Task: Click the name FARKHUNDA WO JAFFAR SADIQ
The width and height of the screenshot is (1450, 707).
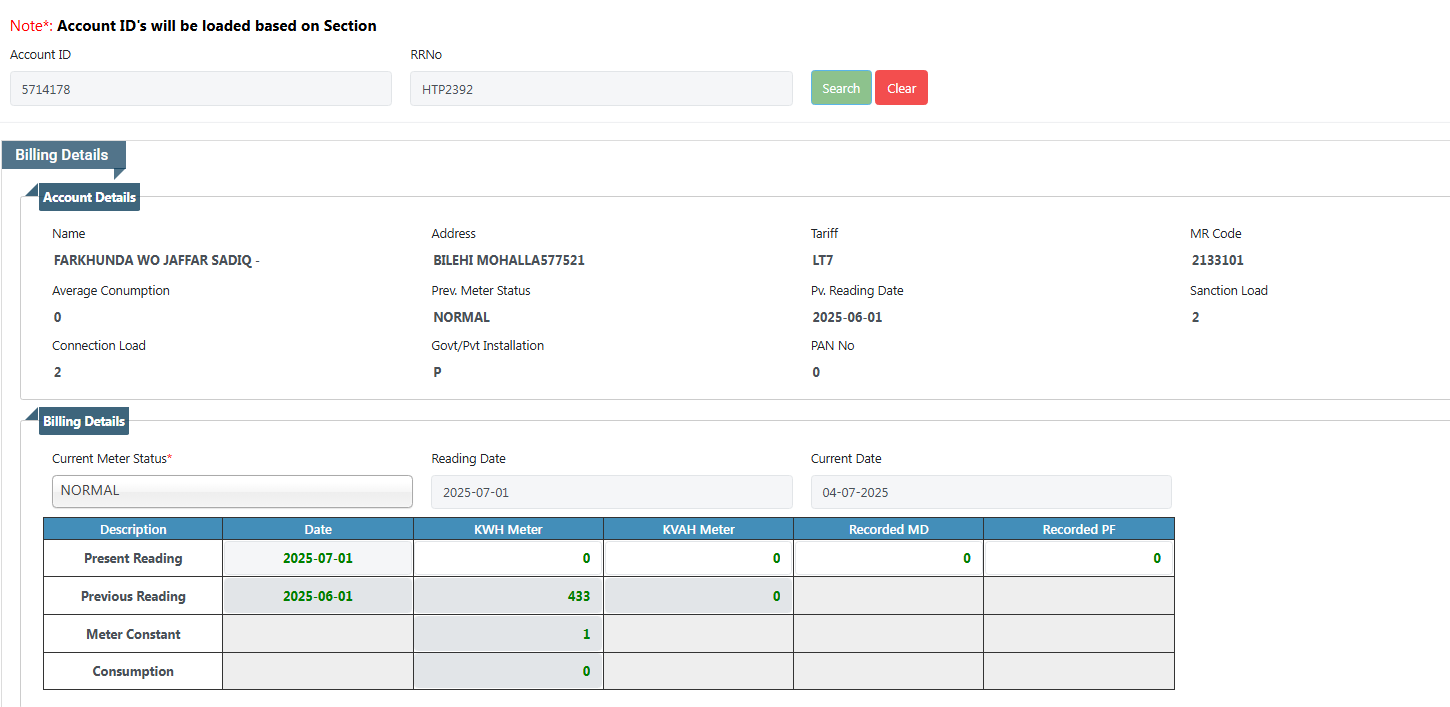Action: point(157,260)
